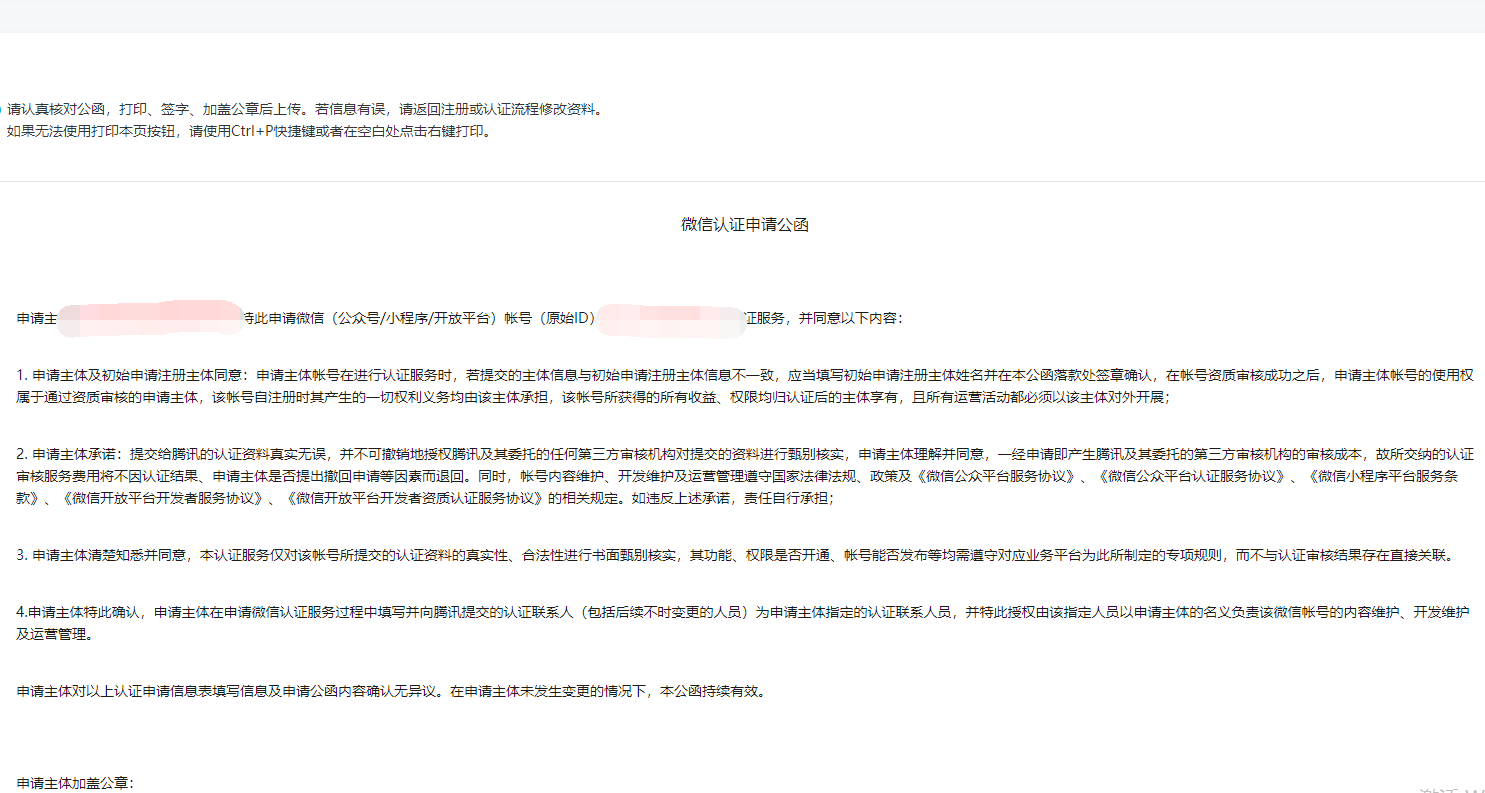Click the text "特此申请微信（公众号/小程序/开放平台）帐号（原始ID）"
Image resolution: width=1485 pixels, height=793 pixels.
[420, 319]
